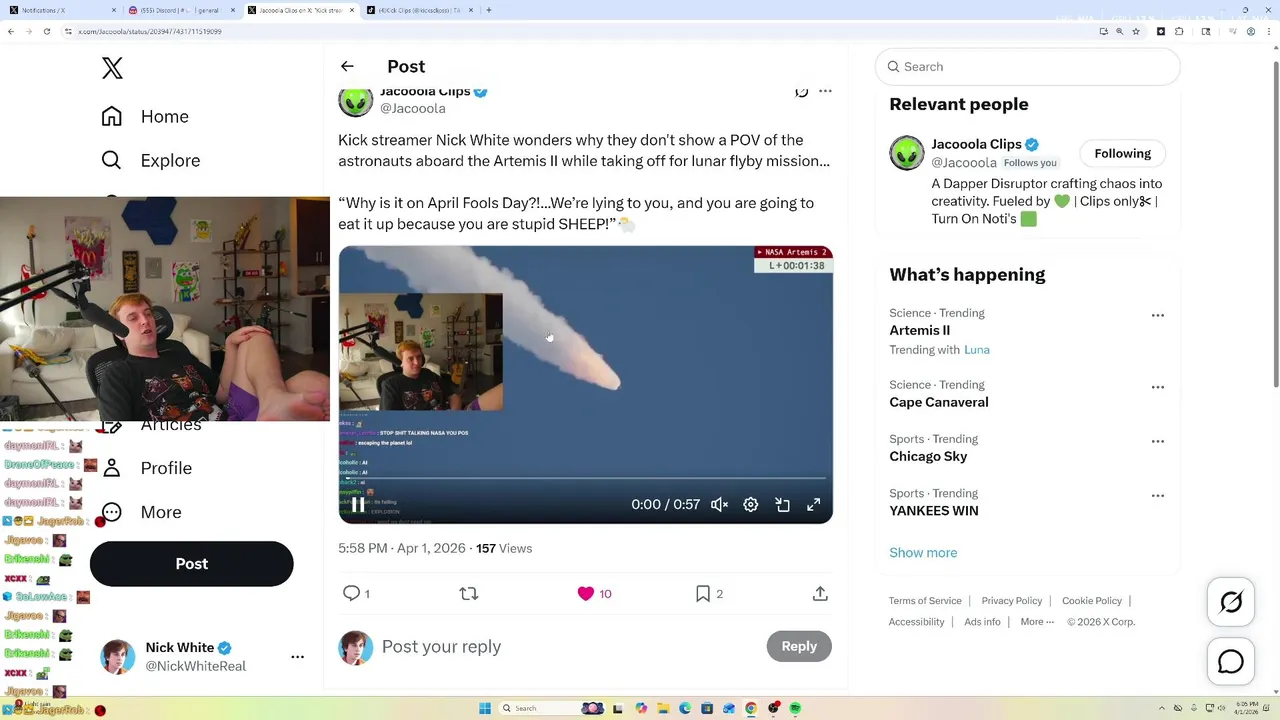Pause the video in the post
The image size is (1280, 720).
(x=357, y=505)
